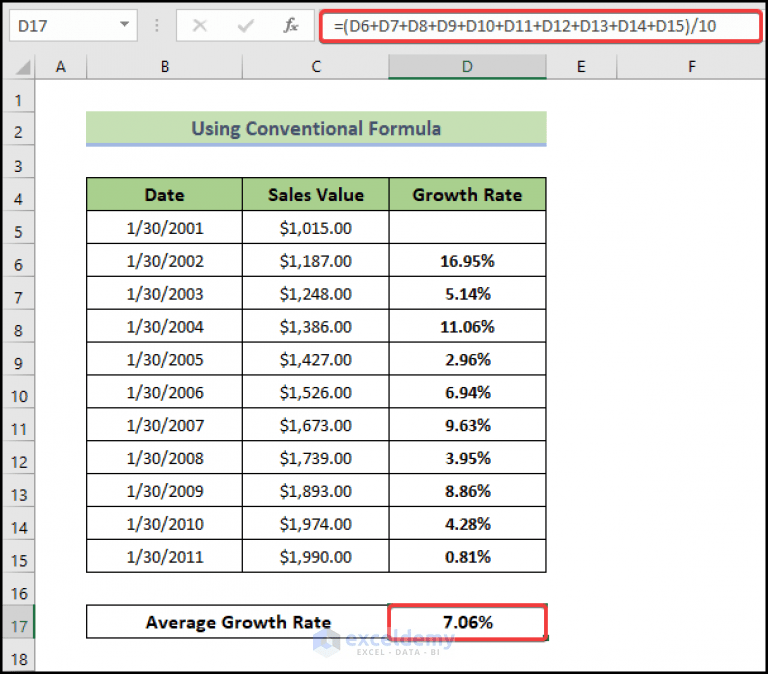768x674 pixels.
Task: Click the 'Sales Value' header cell
Action: (316, 194)
